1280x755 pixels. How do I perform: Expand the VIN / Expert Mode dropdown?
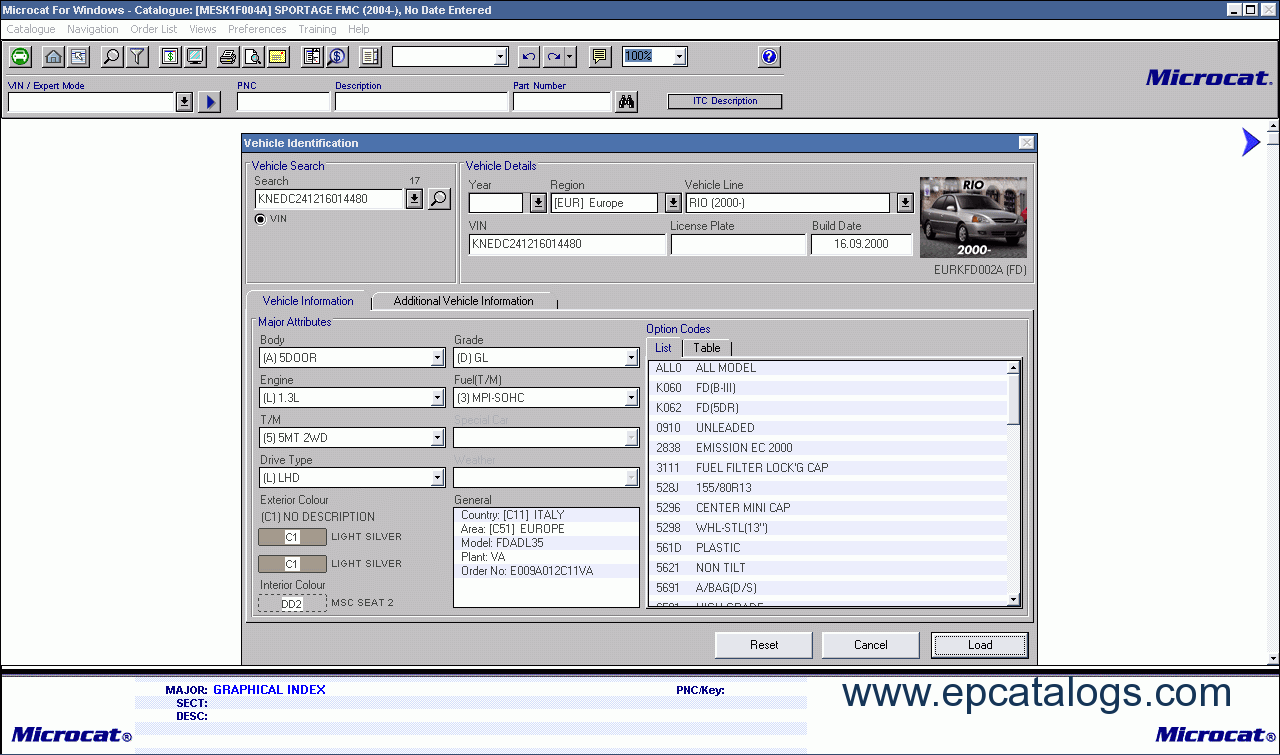point(184,102)
